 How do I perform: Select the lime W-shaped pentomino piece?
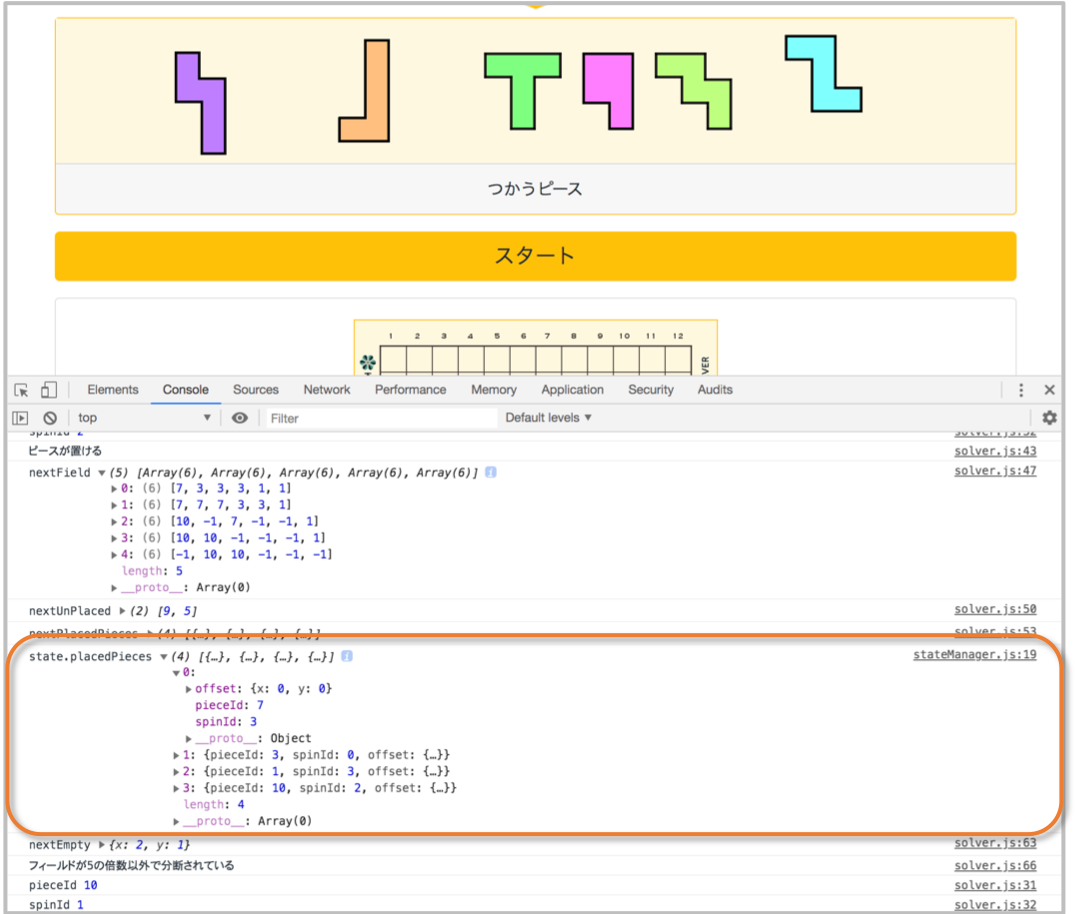pos(693,91)
